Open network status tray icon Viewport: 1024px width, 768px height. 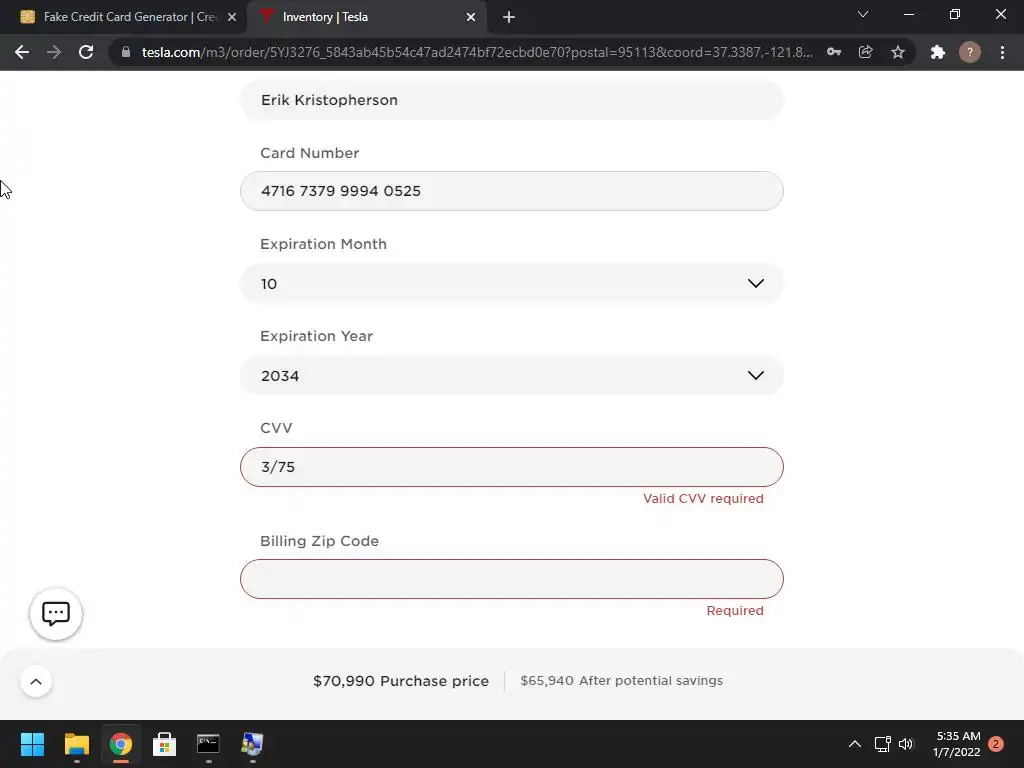coord(882,744)
